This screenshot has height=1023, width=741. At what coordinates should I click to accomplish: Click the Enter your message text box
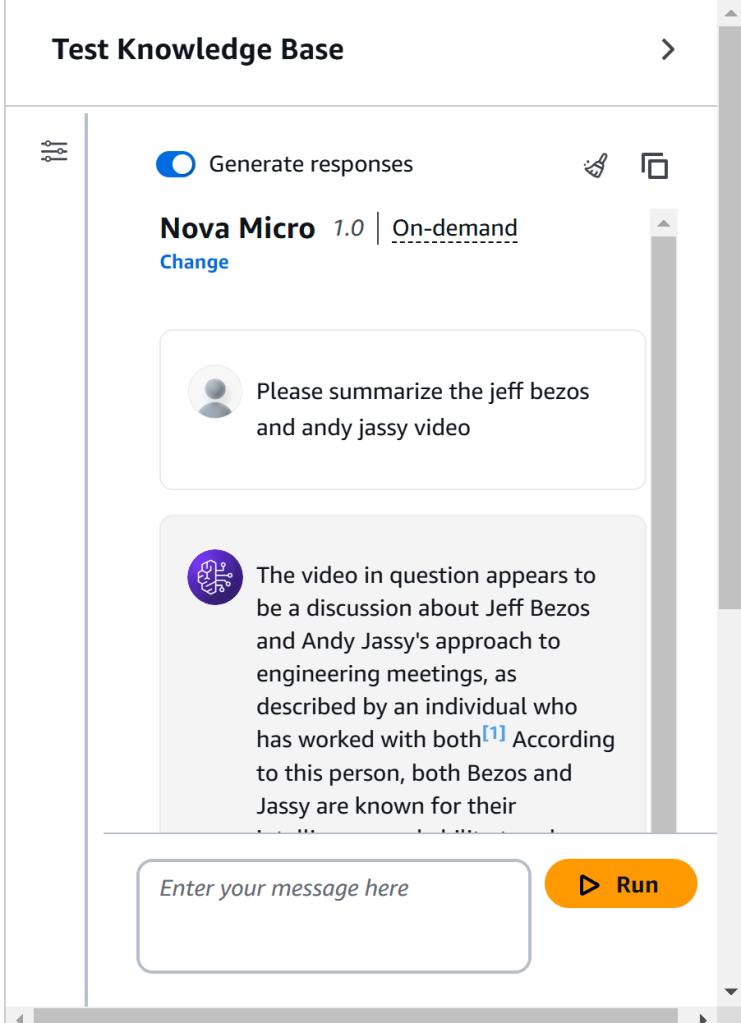pyautogui.click(x=333, y=915)
